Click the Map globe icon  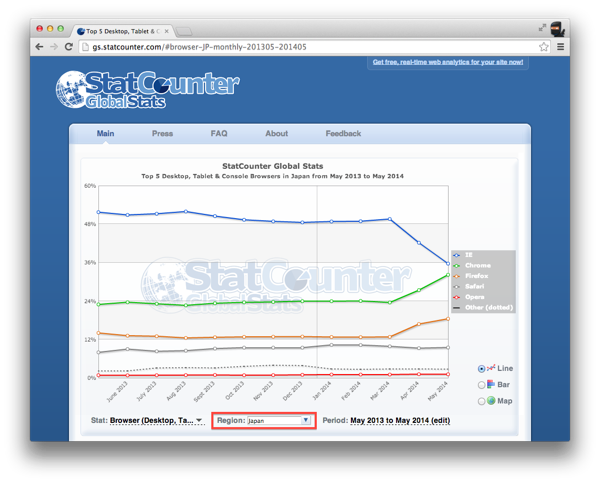pos(491,401)
